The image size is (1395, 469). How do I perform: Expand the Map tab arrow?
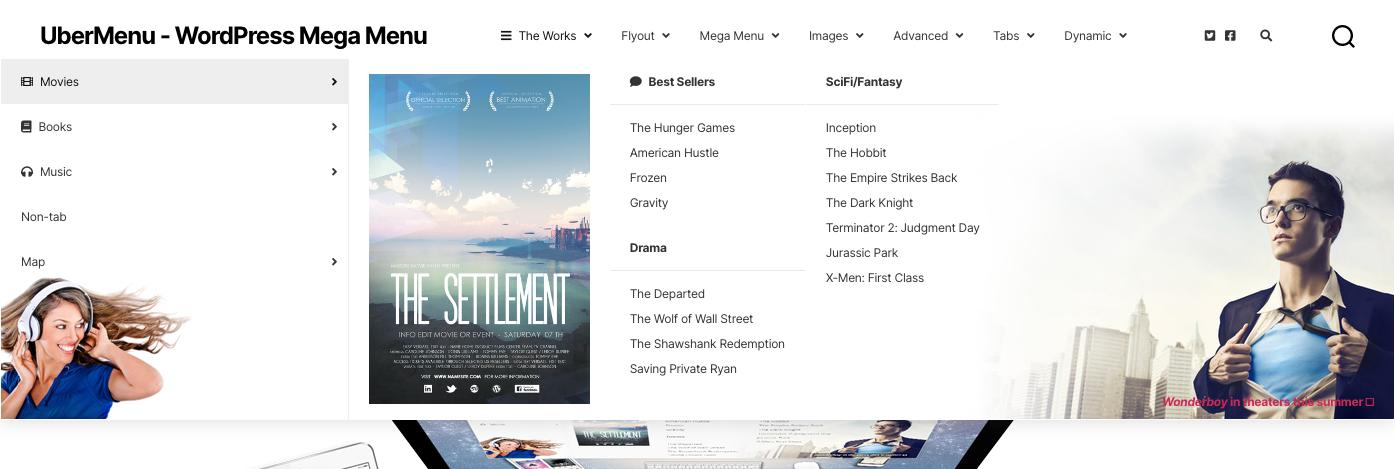(x=334, y=262)
